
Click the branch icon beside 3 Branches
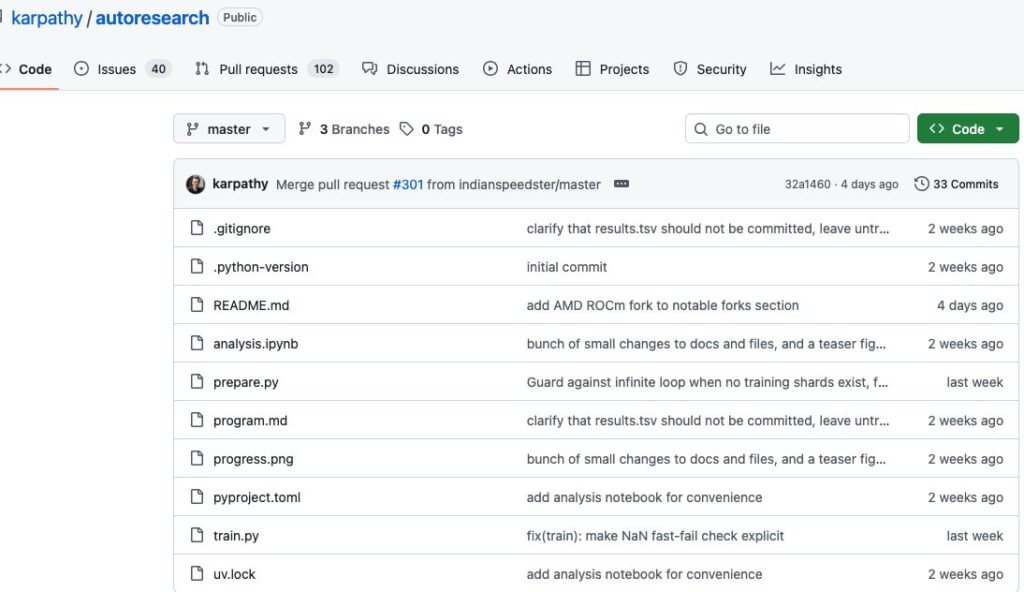point(305,129)
